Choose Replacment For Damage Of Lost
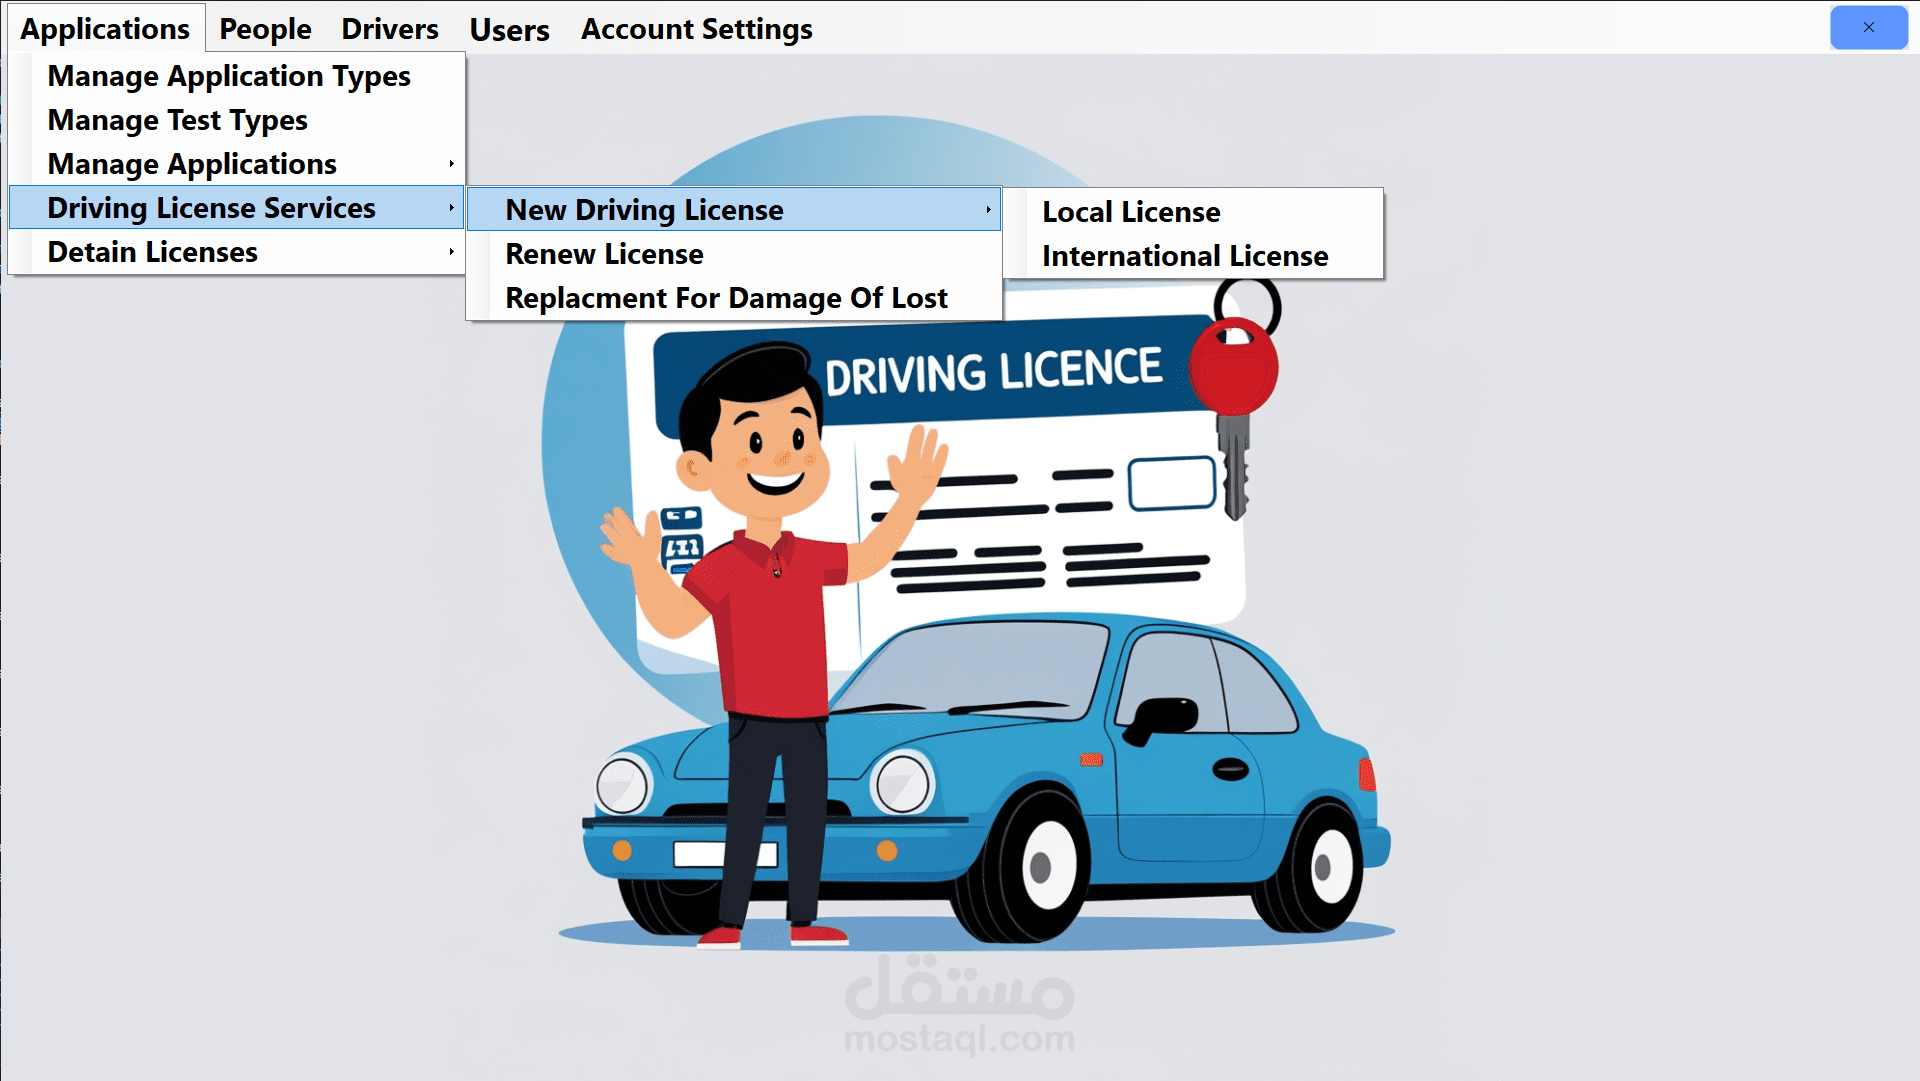Viewport: 1920px width, 1081px height. point(726,298)
